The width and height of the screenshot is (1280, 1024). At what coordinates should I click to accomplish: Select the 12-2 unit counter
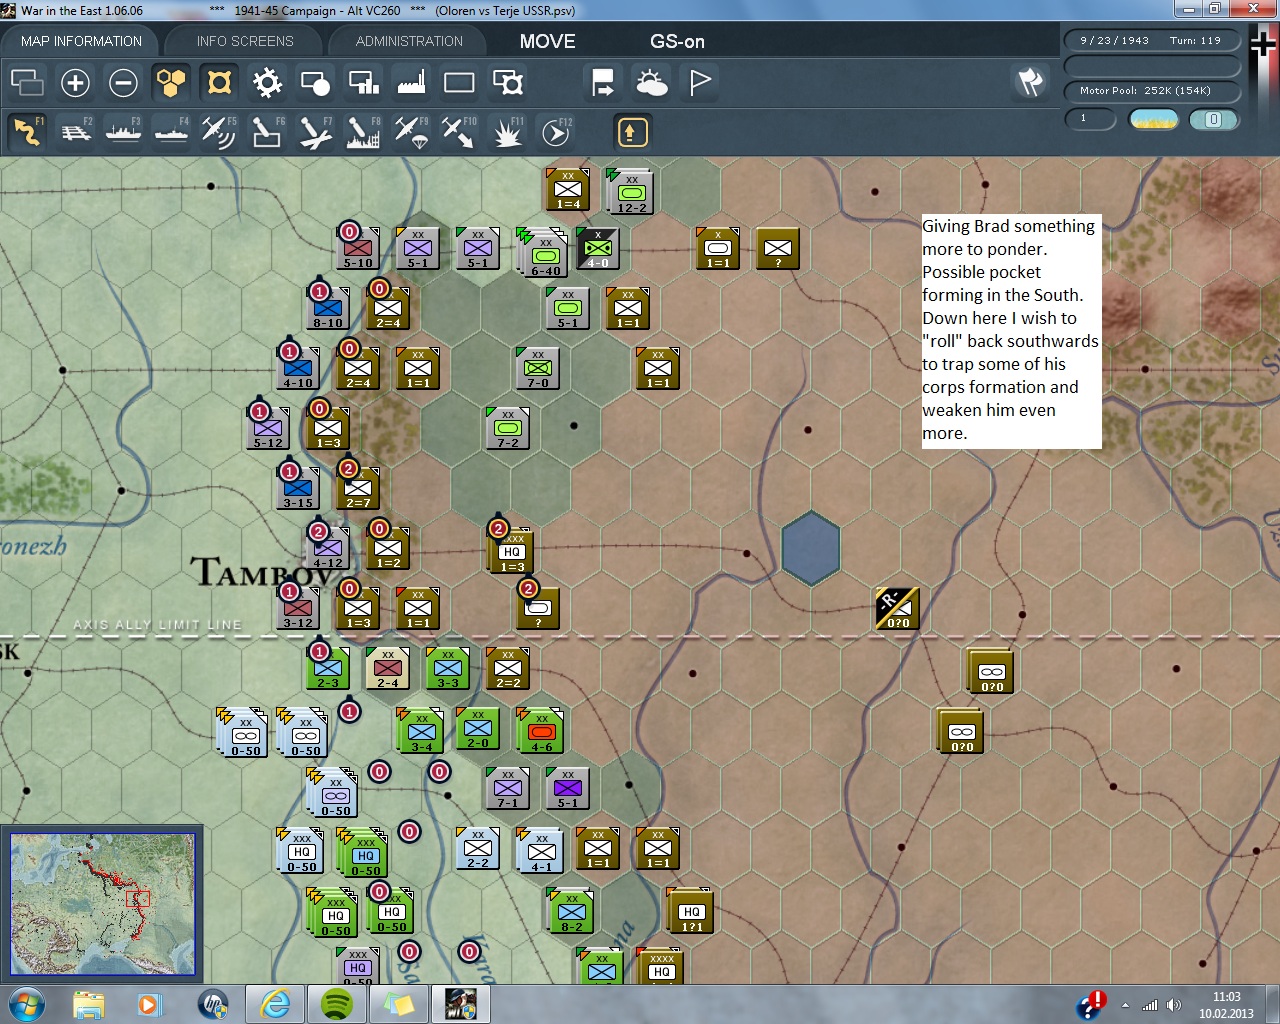631,191
